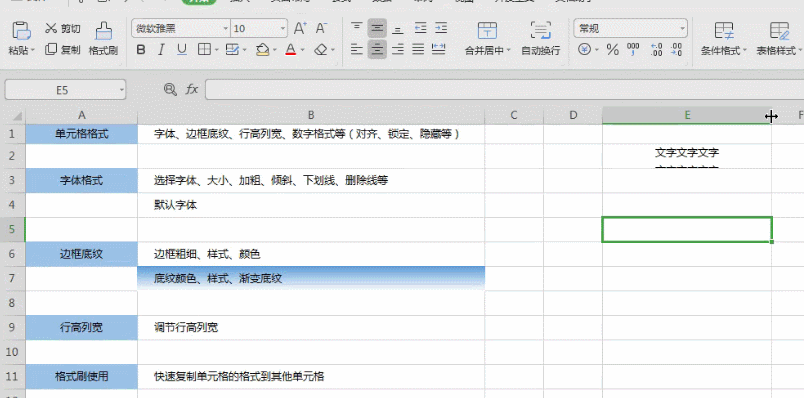This screenshot has height=398, width=804.
Task: Apply thousands separator (000) format
Action: 633,49
